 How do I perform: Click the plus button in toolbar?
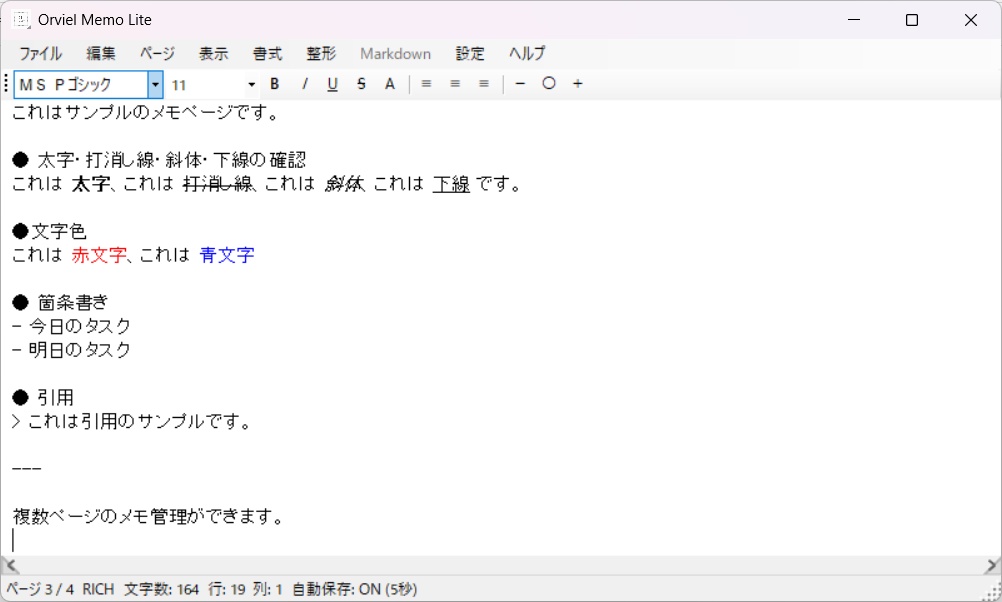pyautogui.click(x=578, y=84)
